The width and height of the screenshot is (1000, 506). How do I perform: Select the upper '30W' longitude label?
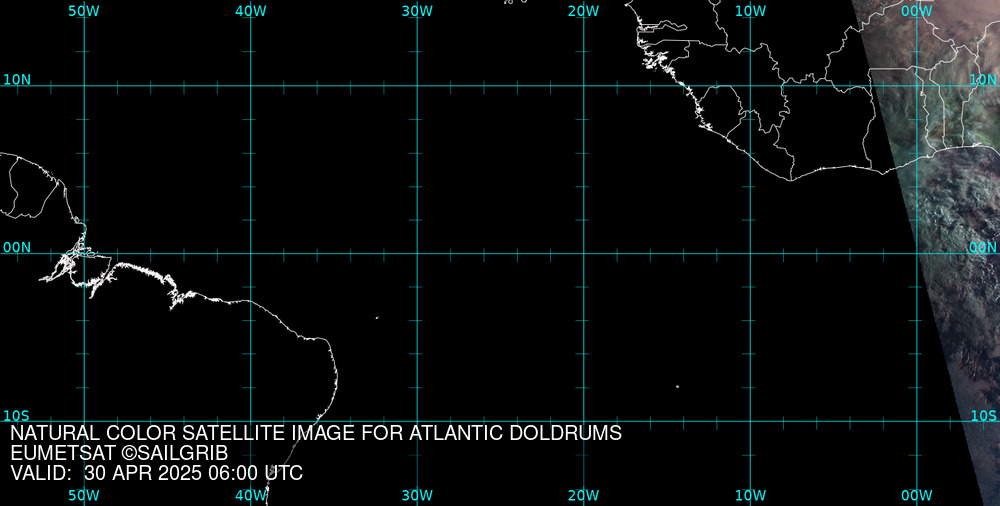[x=418, y=11]
